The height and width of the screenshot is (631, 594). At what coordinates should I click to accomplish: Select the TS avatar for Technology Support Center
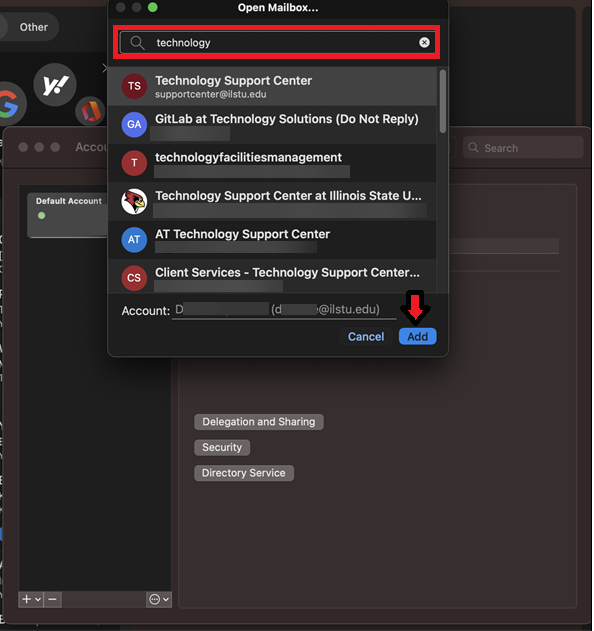tap(134, 86)
